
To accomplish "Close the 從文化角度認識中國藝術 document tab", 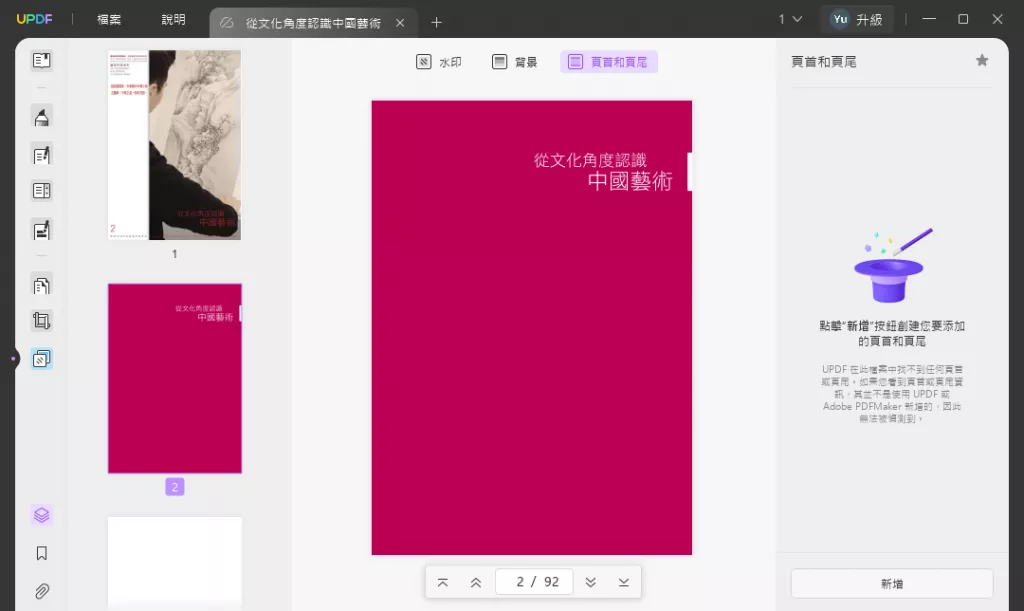I will point(400,23).
